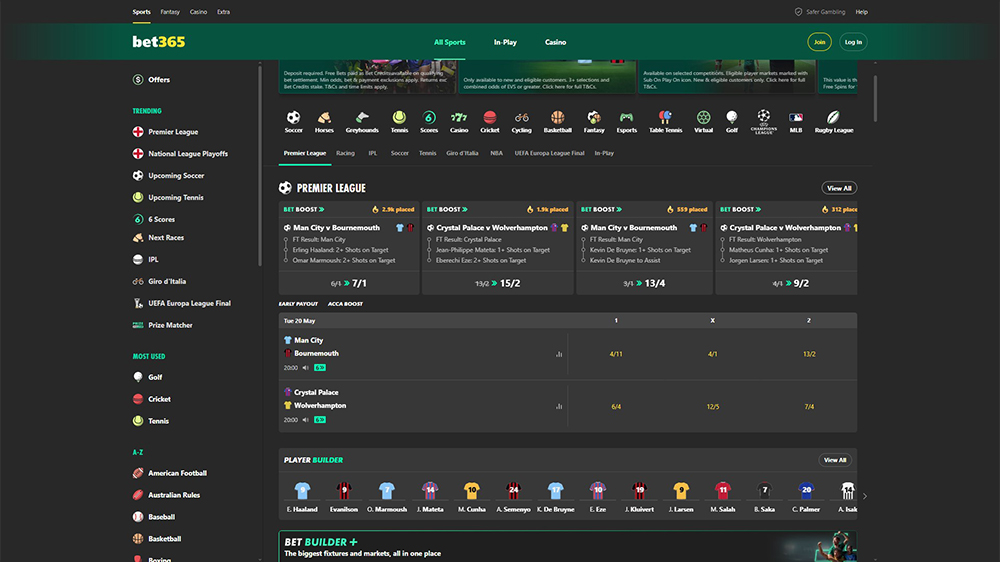1000x562 pixels.
Task: Switch to the In-Play header tab
Action: [505, 42]
